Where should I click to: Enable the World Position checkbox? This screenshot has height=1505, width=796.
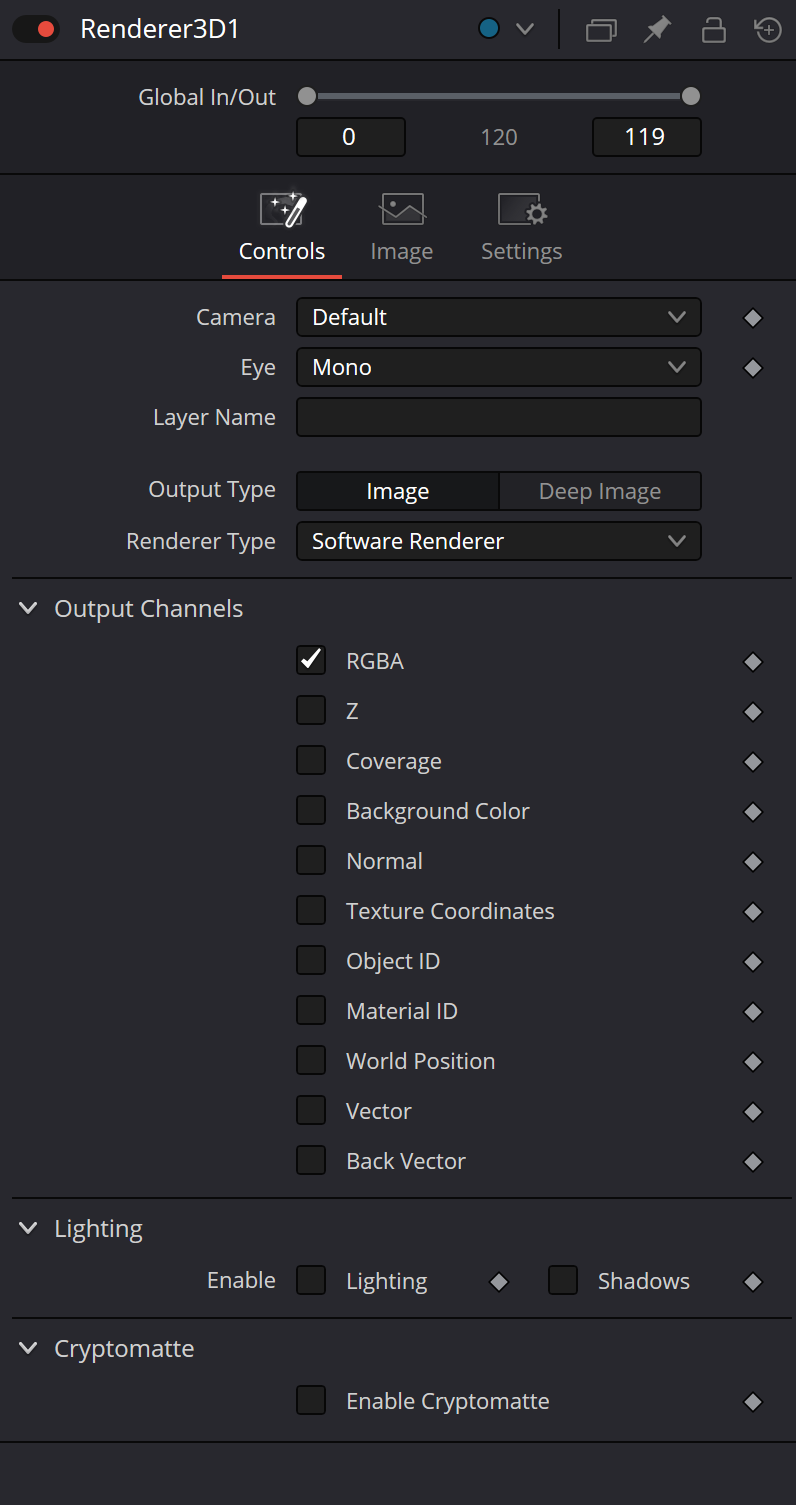[x=311, y=1059]
